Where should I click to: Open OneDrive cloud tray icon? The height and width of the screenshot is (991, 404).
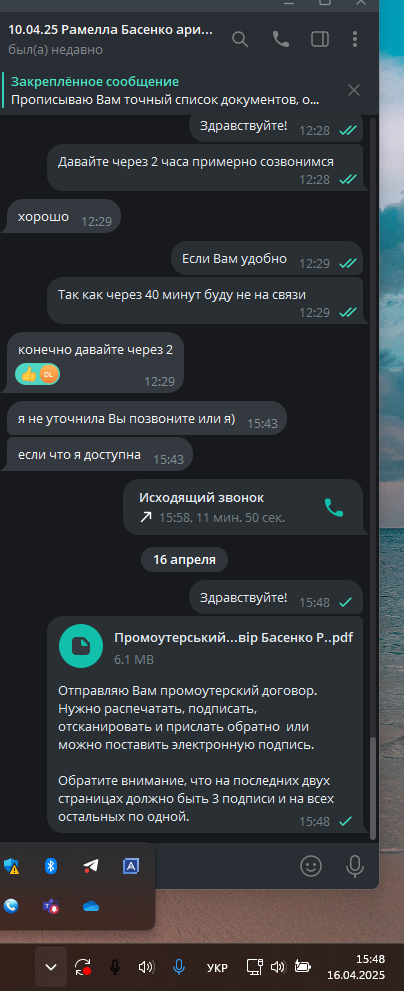click(x=91, y=906)
